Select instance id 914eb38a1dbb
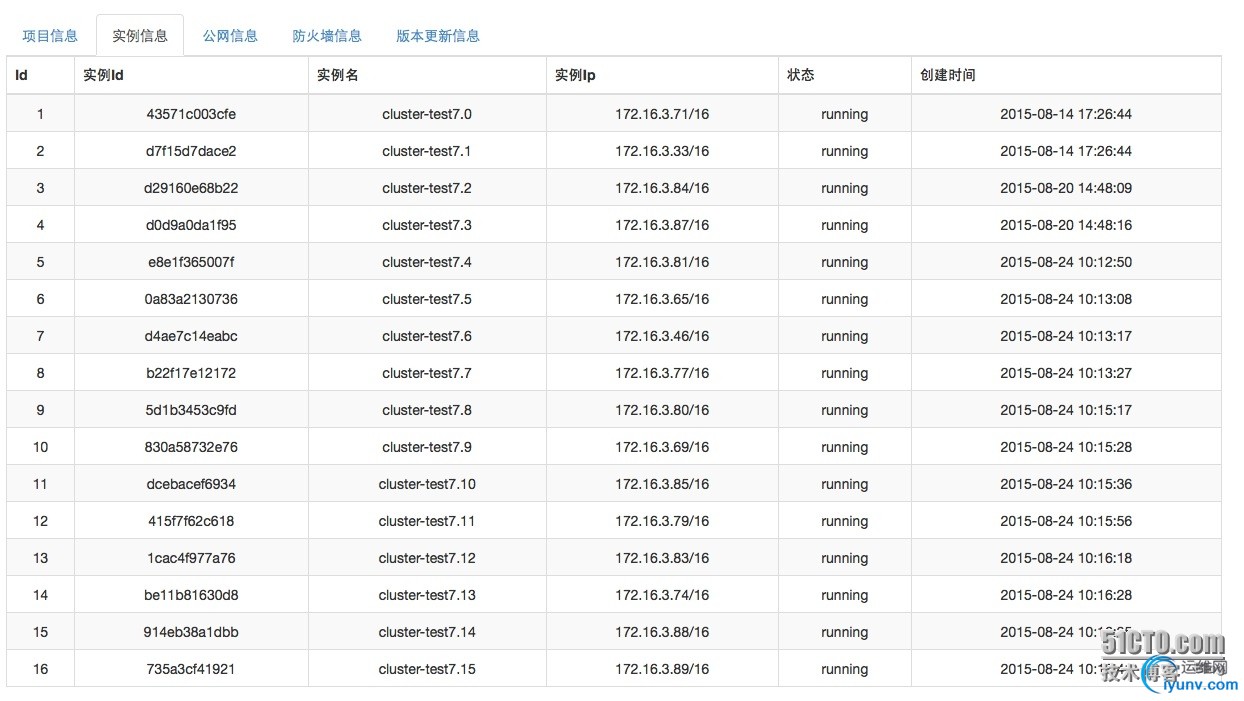The height and width of the screenshot is (701, 1244). point(191,632)
